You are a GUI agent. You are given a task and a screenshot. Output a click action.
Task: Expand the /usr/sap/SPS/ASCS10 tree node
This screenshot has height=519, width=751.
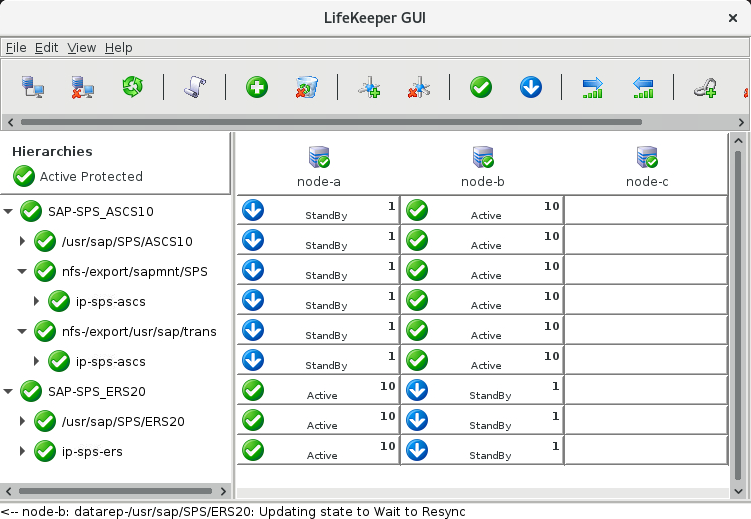tap(22, 241)
